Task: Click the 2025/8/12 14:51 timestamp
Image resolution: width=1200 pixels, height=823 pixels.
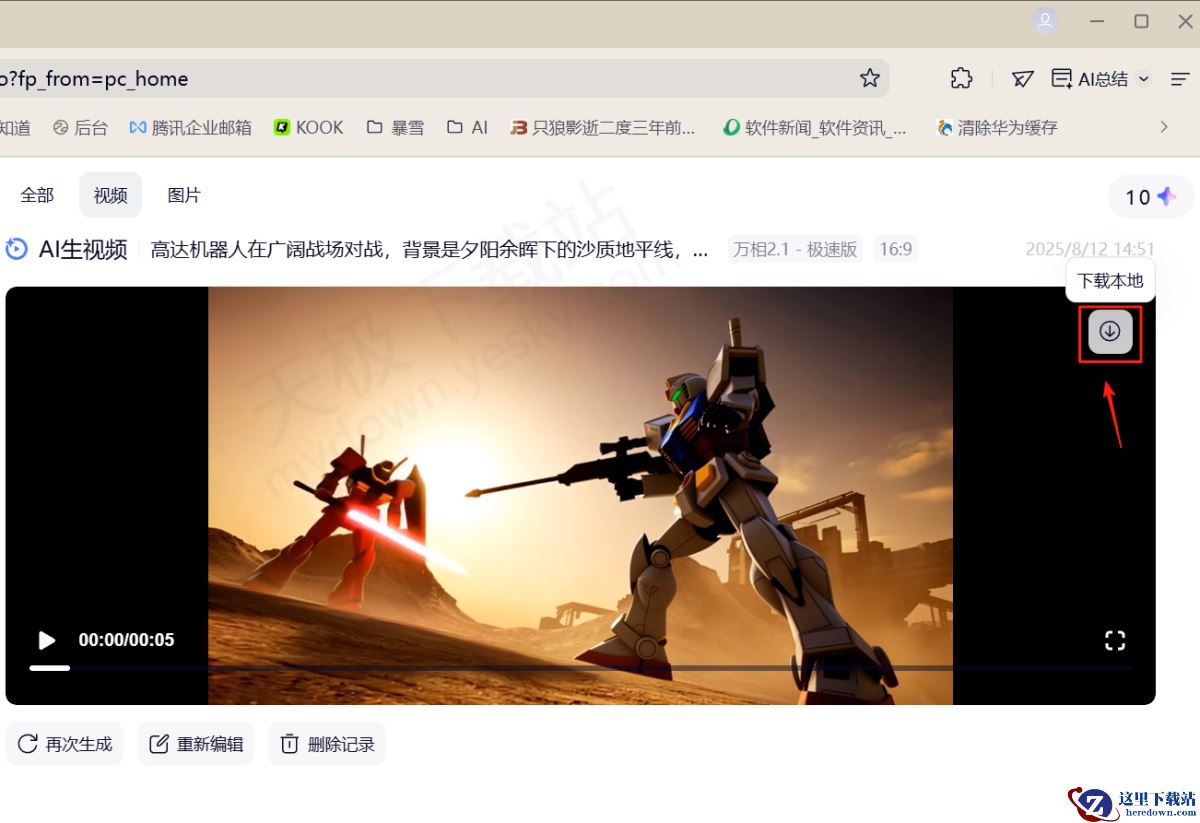Action: 1090,249
